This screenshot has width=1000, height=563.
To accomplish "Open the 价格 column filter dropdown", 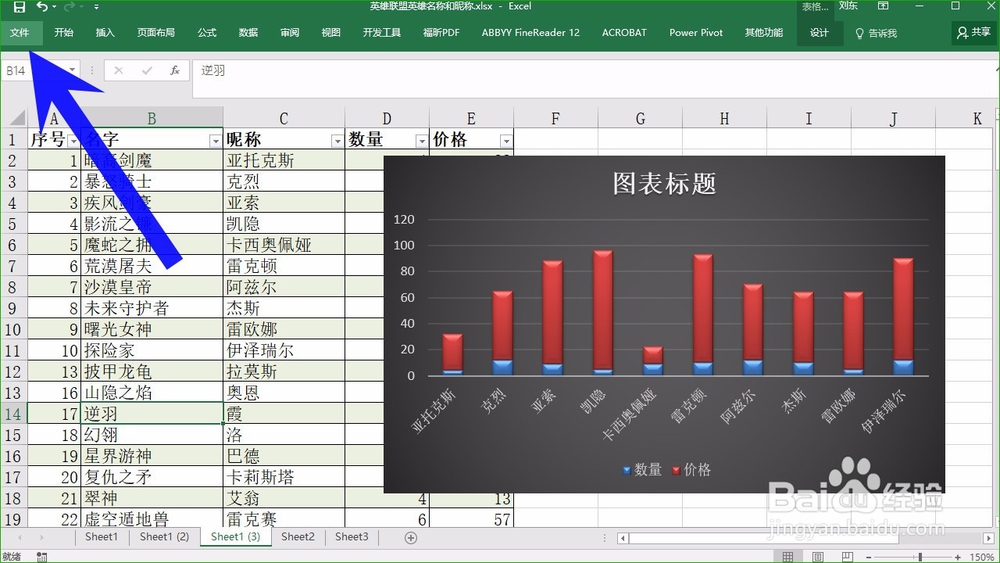I will (x=506, y=141).
